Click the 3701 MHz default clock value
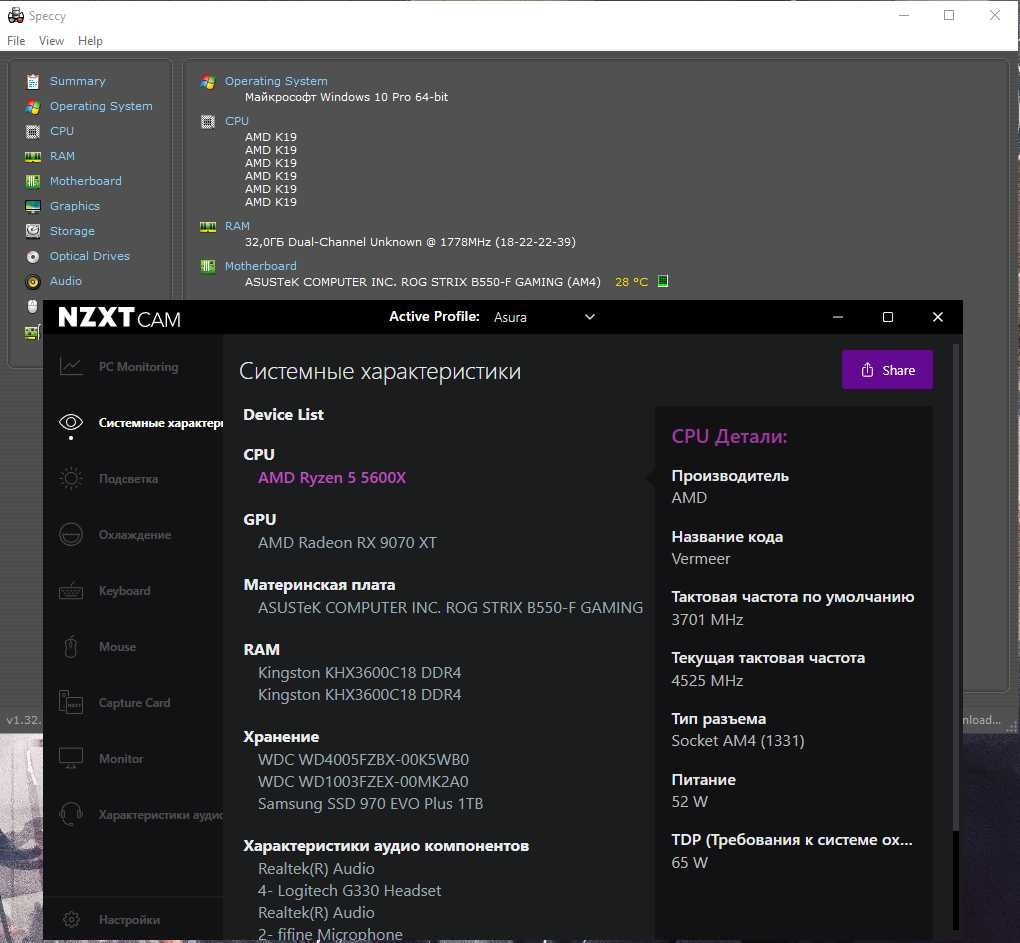 tap(707, 620)
